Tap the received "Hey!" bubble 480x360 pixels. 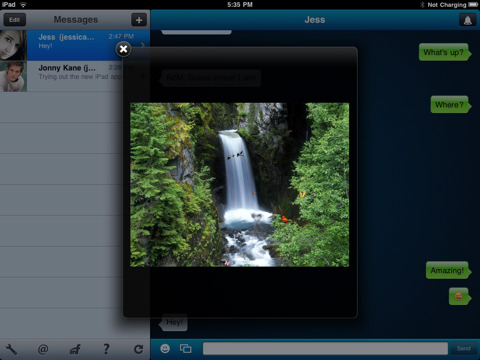[173, 322]
